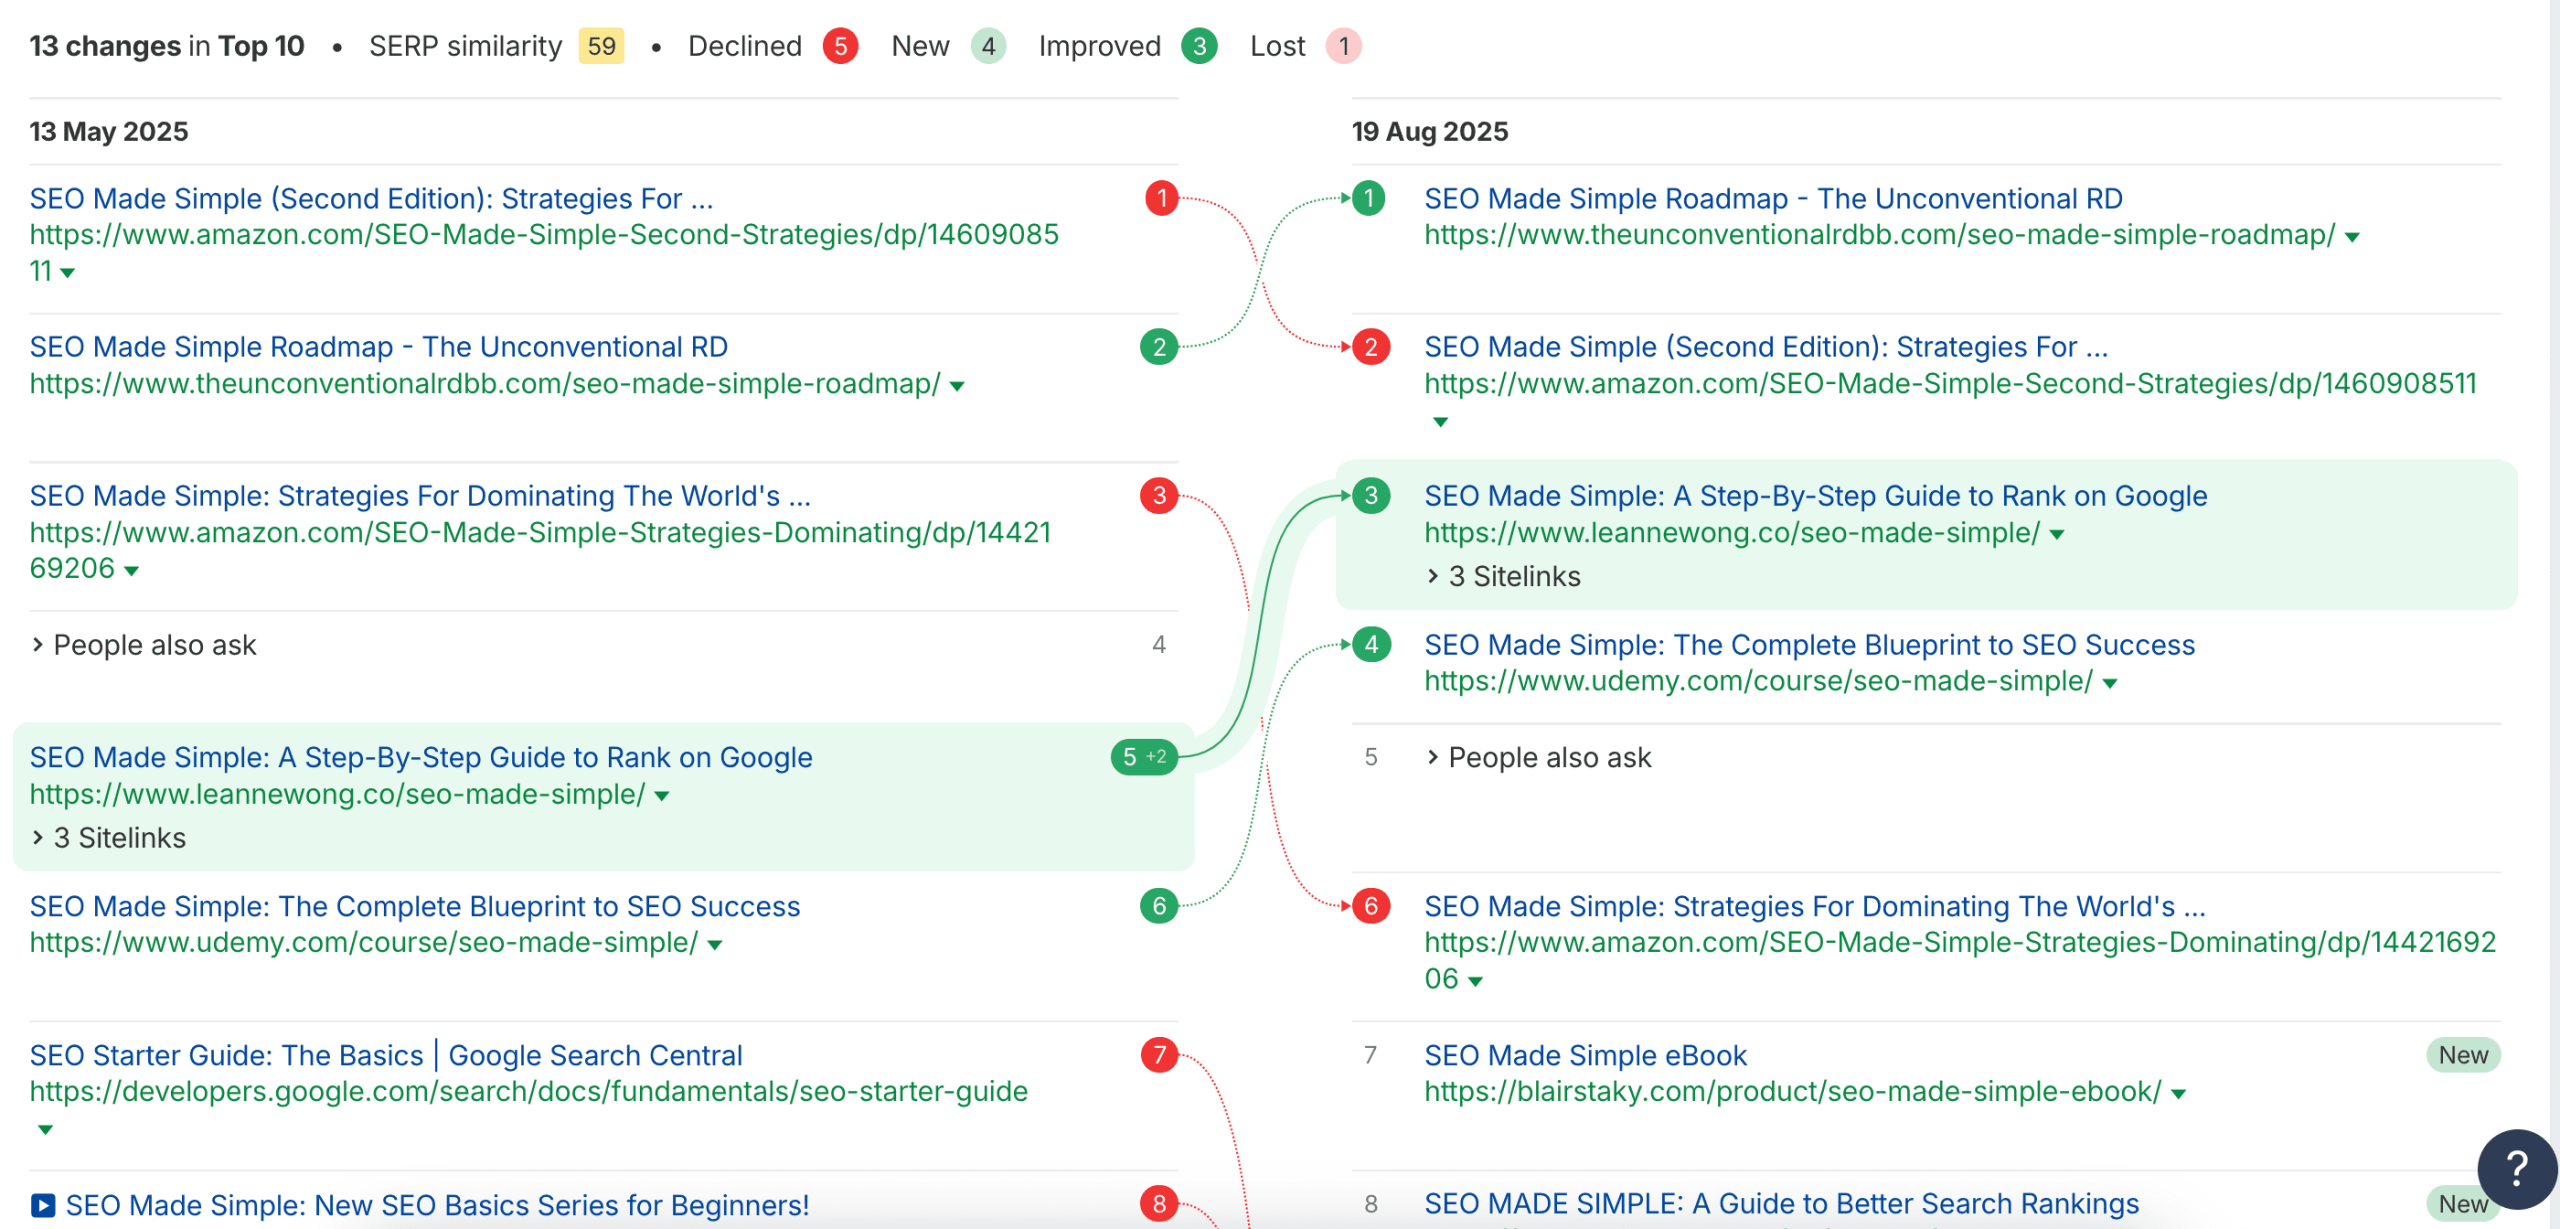Open 'SEO Made Simple eBook' title link
This screenshot has height=1229, width=2560.
tap(1586, 1056)
